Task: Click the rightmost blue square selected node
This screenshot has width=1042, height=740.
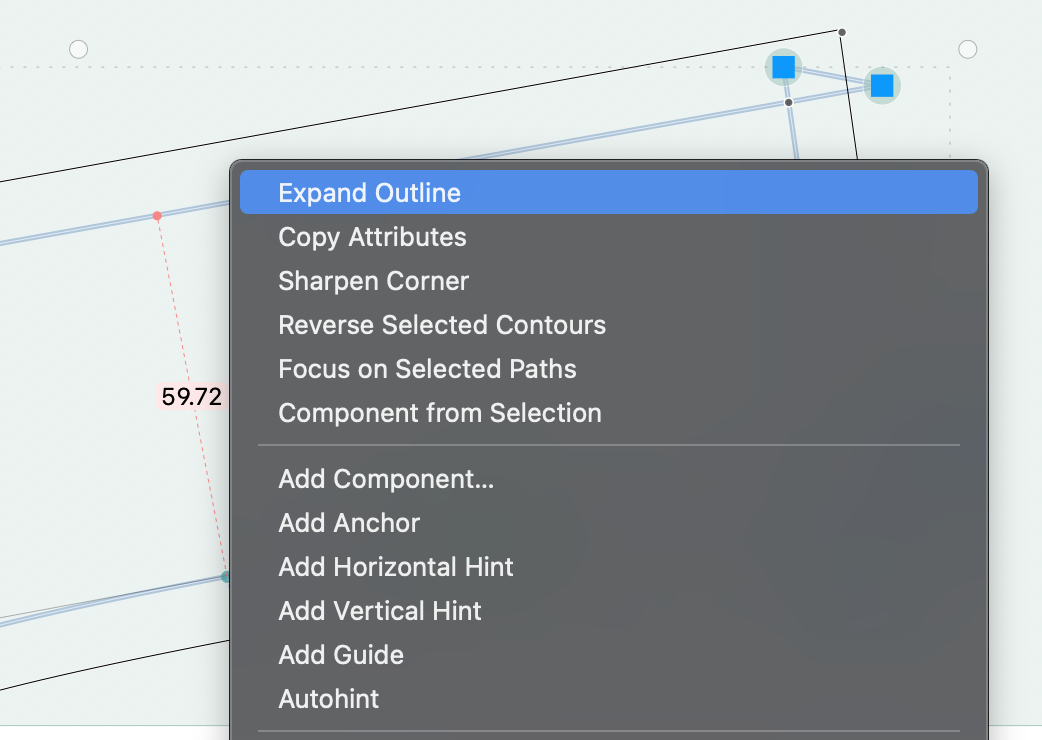Action: [x=881, y=86]
